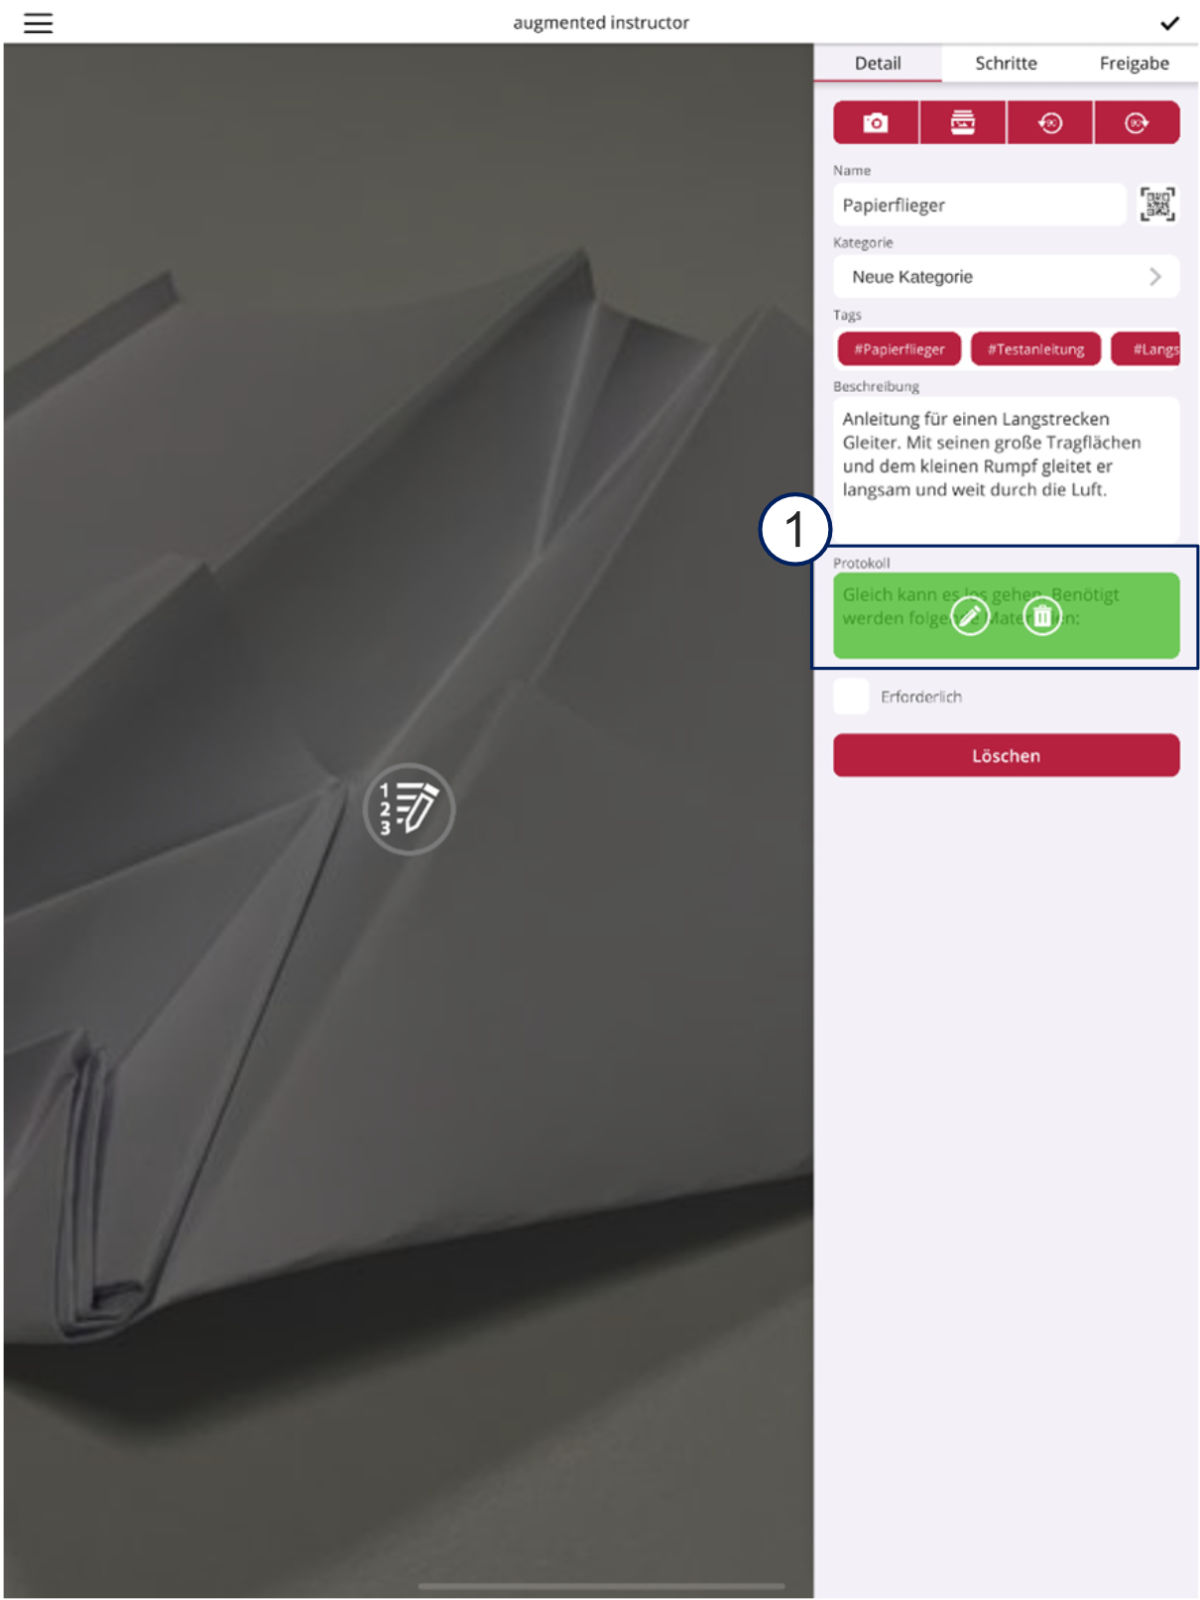1200x1600 pixels.
Task: Open the Kategorie selection field
Action: (1006, 276)
